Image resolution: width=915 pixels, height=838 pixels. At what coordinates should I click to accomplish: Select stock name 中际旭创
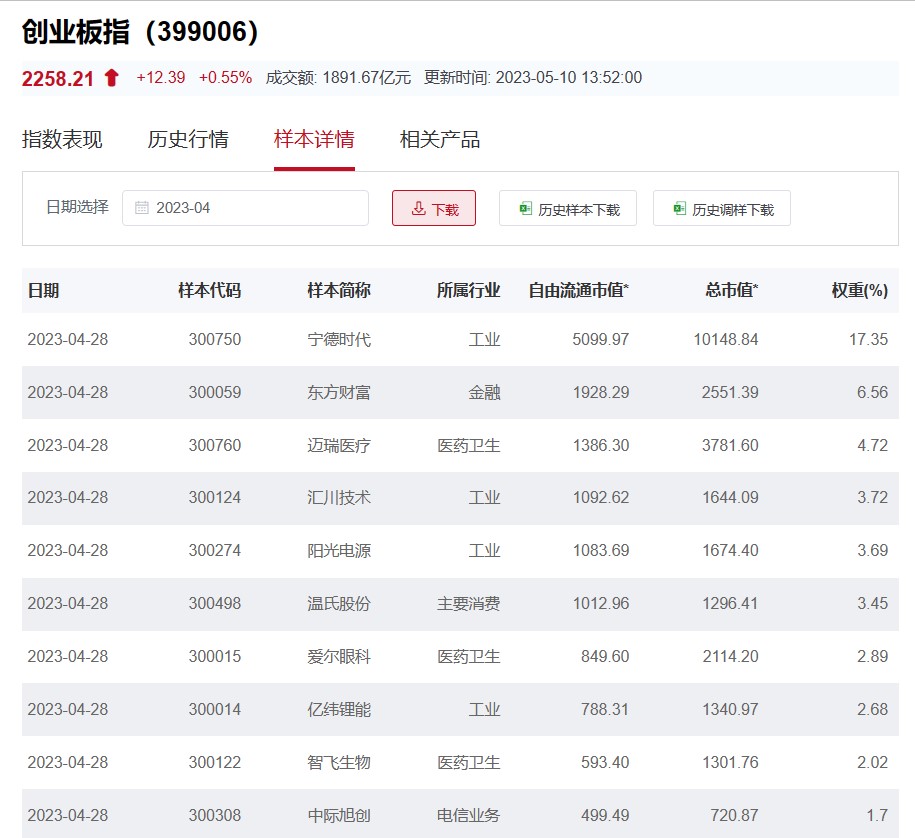pos(339,816)
